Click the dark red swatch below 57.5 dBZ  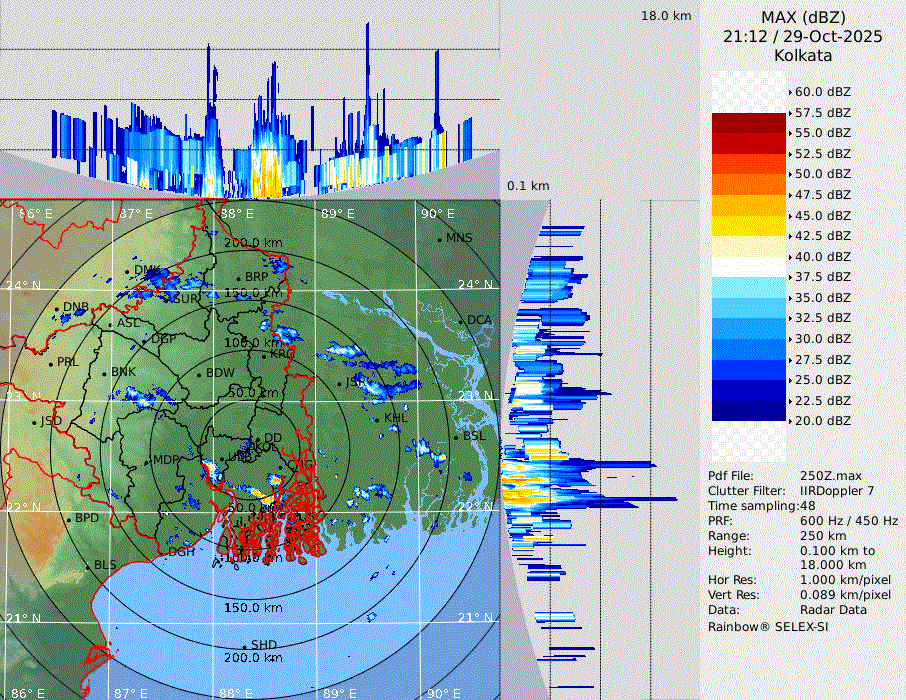(x=749, y=123)
